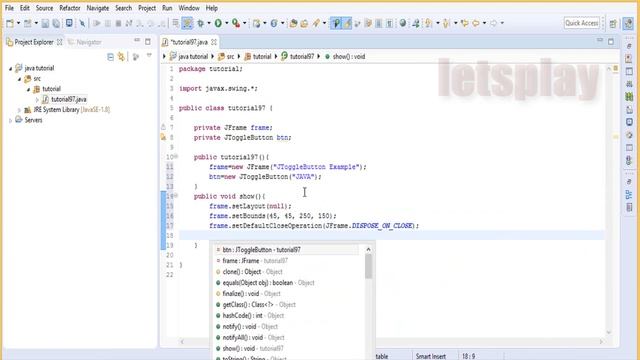
Task: Click the Quick Access search field
Action: pyautogui.click(x=582, y=23)
